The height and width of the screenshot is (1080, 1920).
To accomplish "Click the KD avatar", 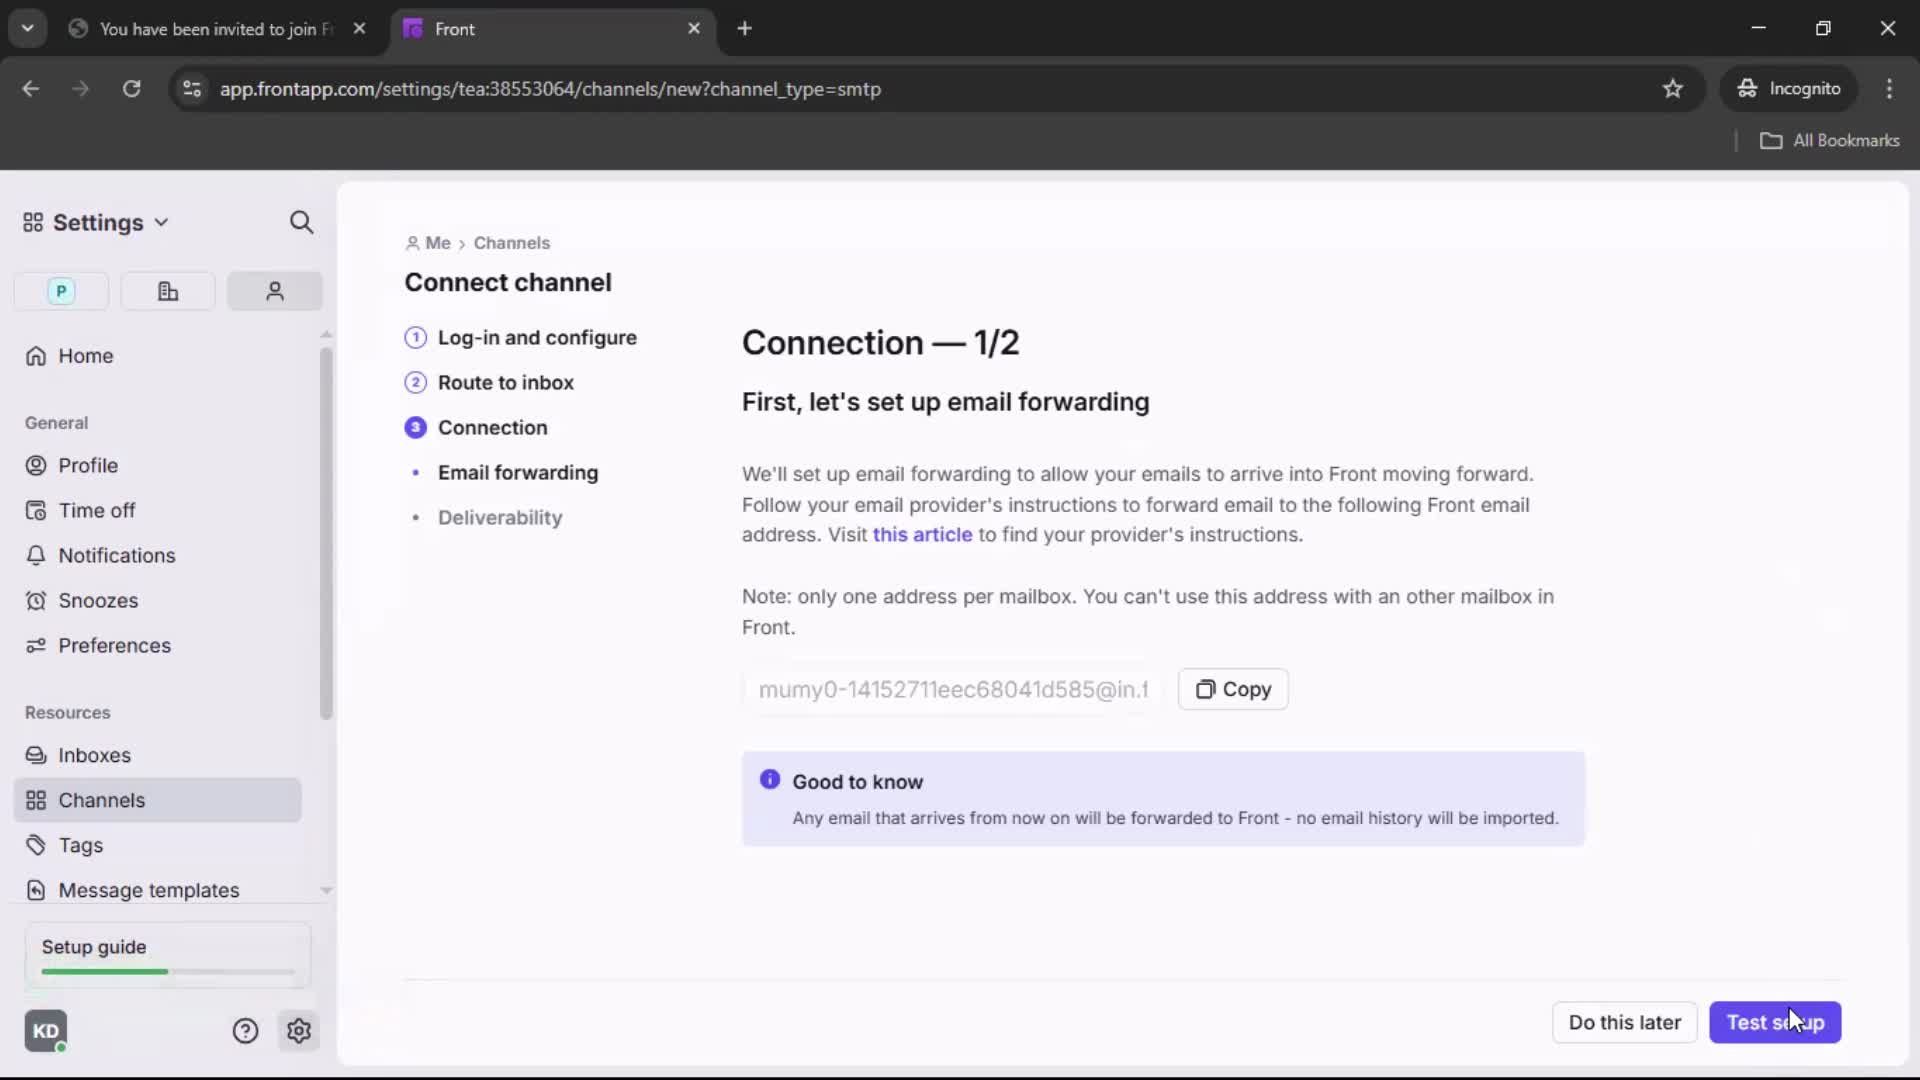I will click(x=46, y=1031).
